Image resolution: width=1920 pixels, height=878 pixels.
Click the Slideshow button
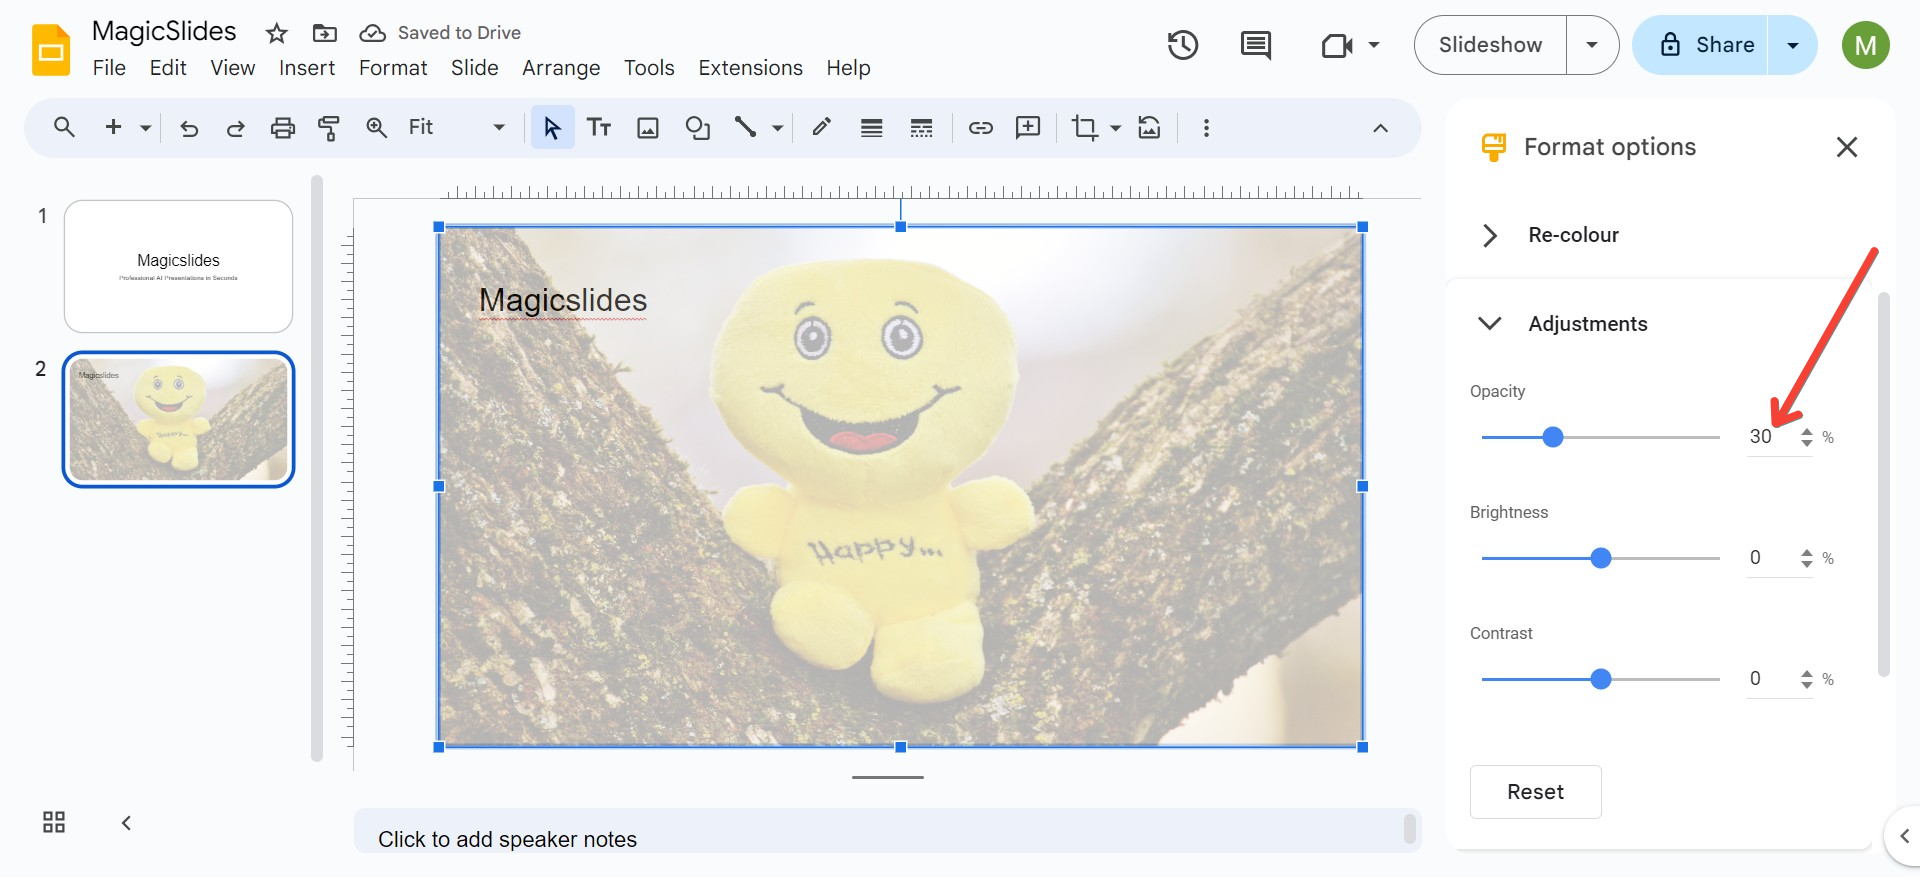point(1490,45)
